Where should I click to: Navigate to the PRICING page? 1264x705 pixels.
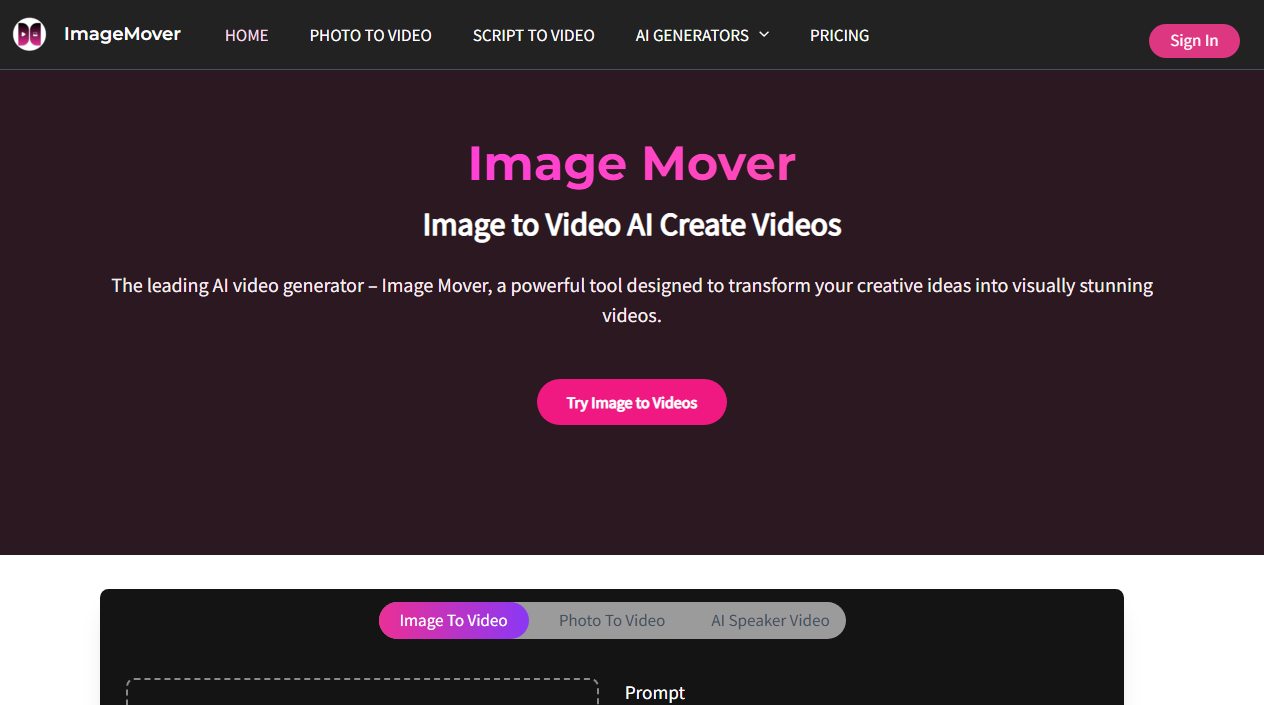point(839,35)
